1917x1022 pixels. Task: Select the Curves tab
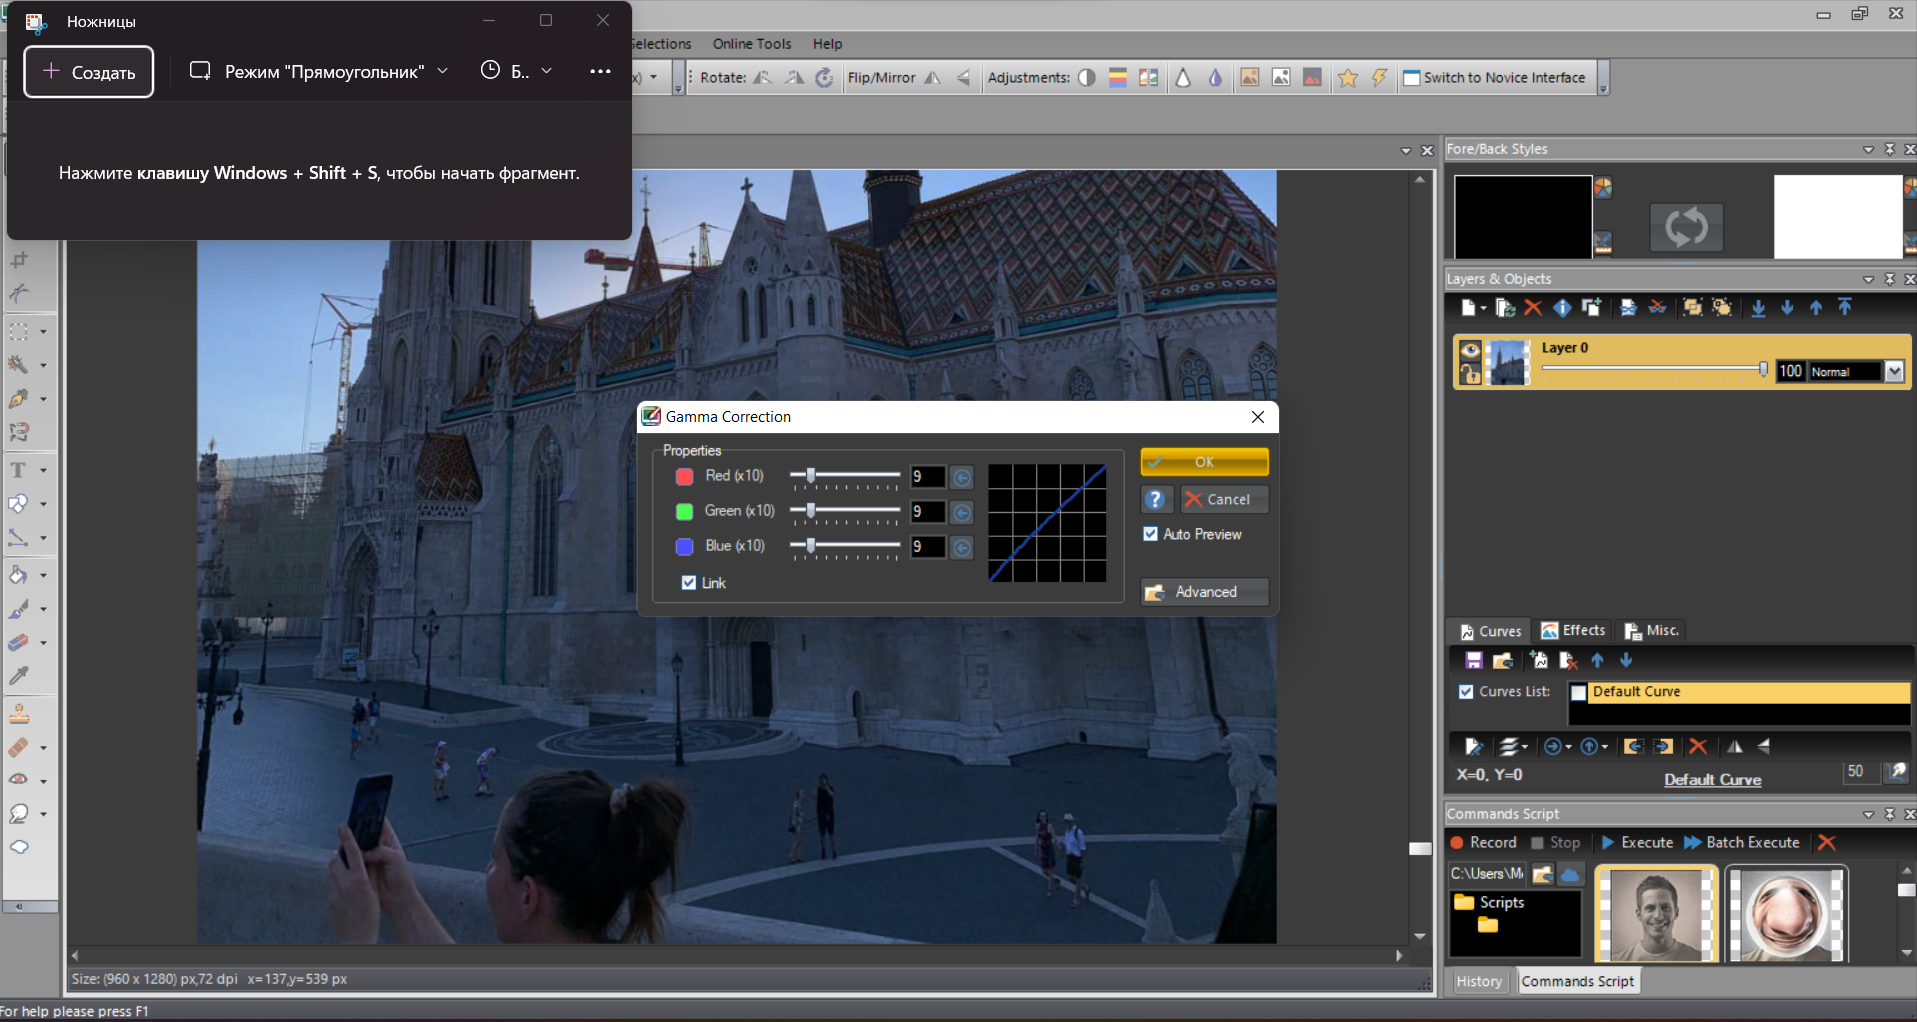click(x=1490, y=631)
